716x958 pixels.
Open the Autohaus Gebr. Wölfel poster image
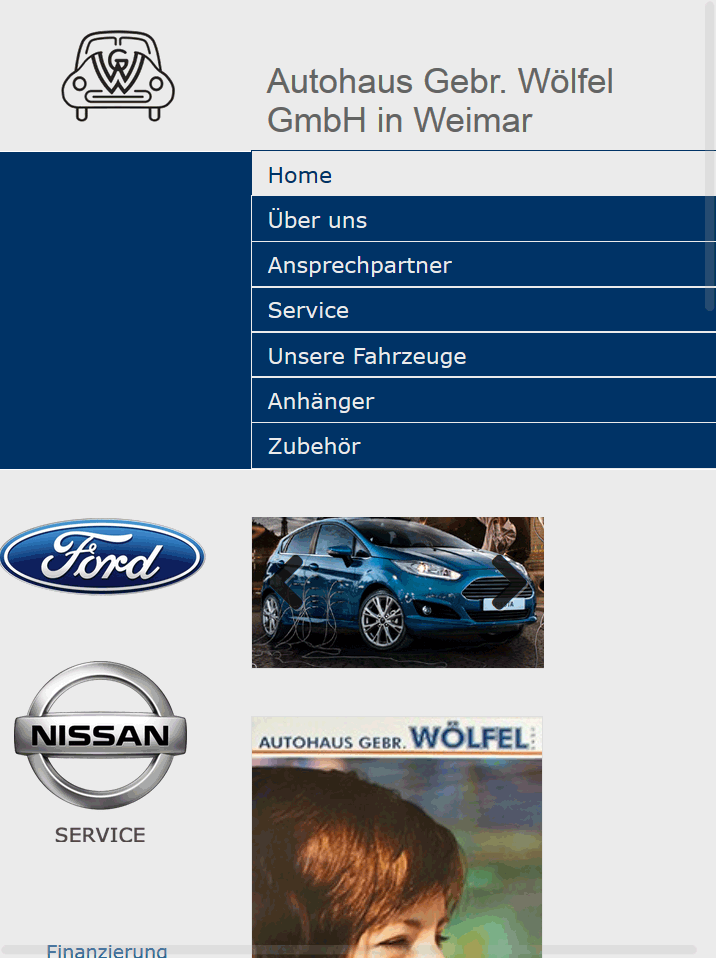(397, 837)
